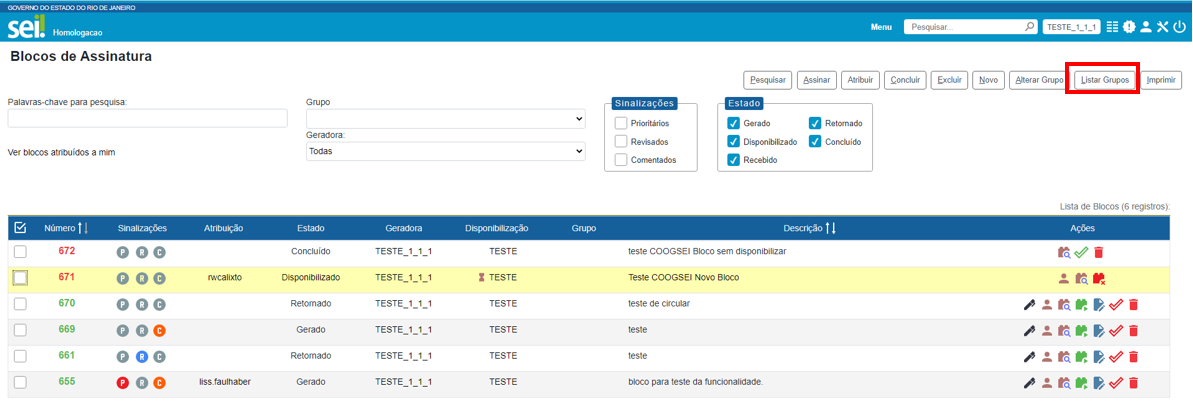Click edit block icon for block 669
The image size is (1193, 401).
pyautogui.click(x=1099, y=330)
